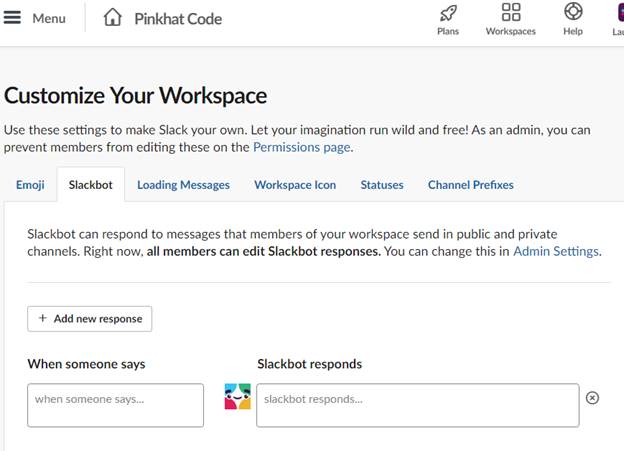Focus the 'slackbot responds...' input field
Screen dimensions: 624x451
[x=418, y=405]
